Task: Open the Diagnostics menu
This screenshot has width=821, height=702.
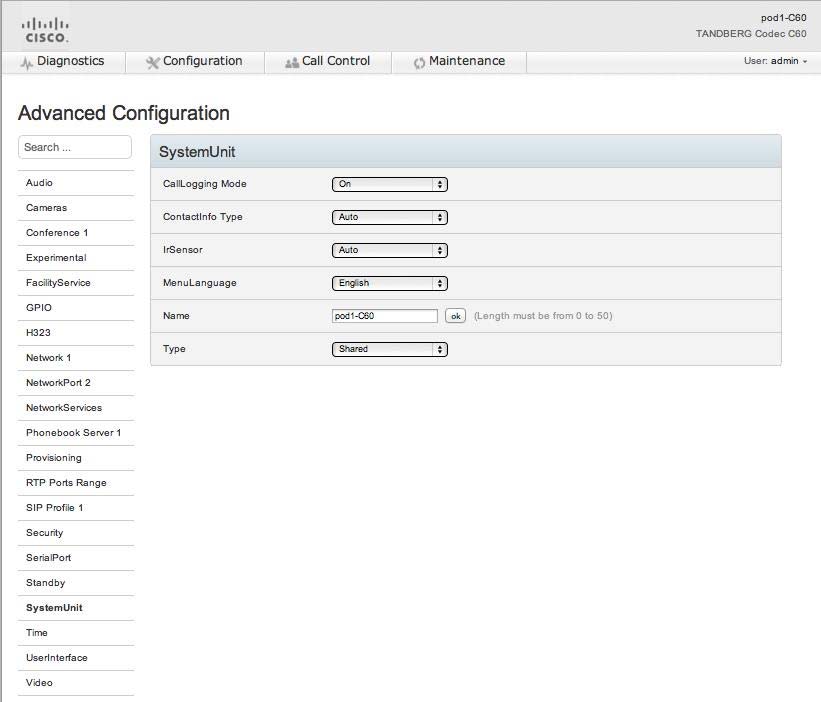Action: tap(63, 61)
